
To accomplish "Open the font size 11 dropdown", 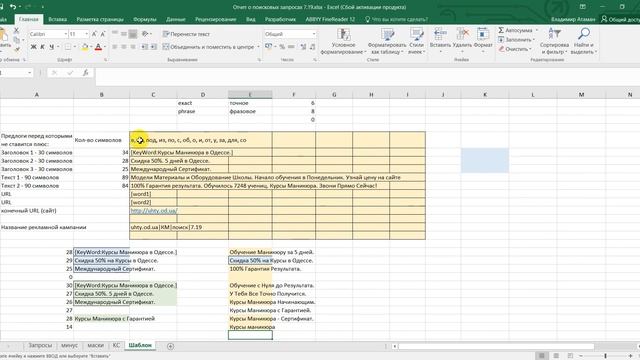I will (x=86, y=34).
